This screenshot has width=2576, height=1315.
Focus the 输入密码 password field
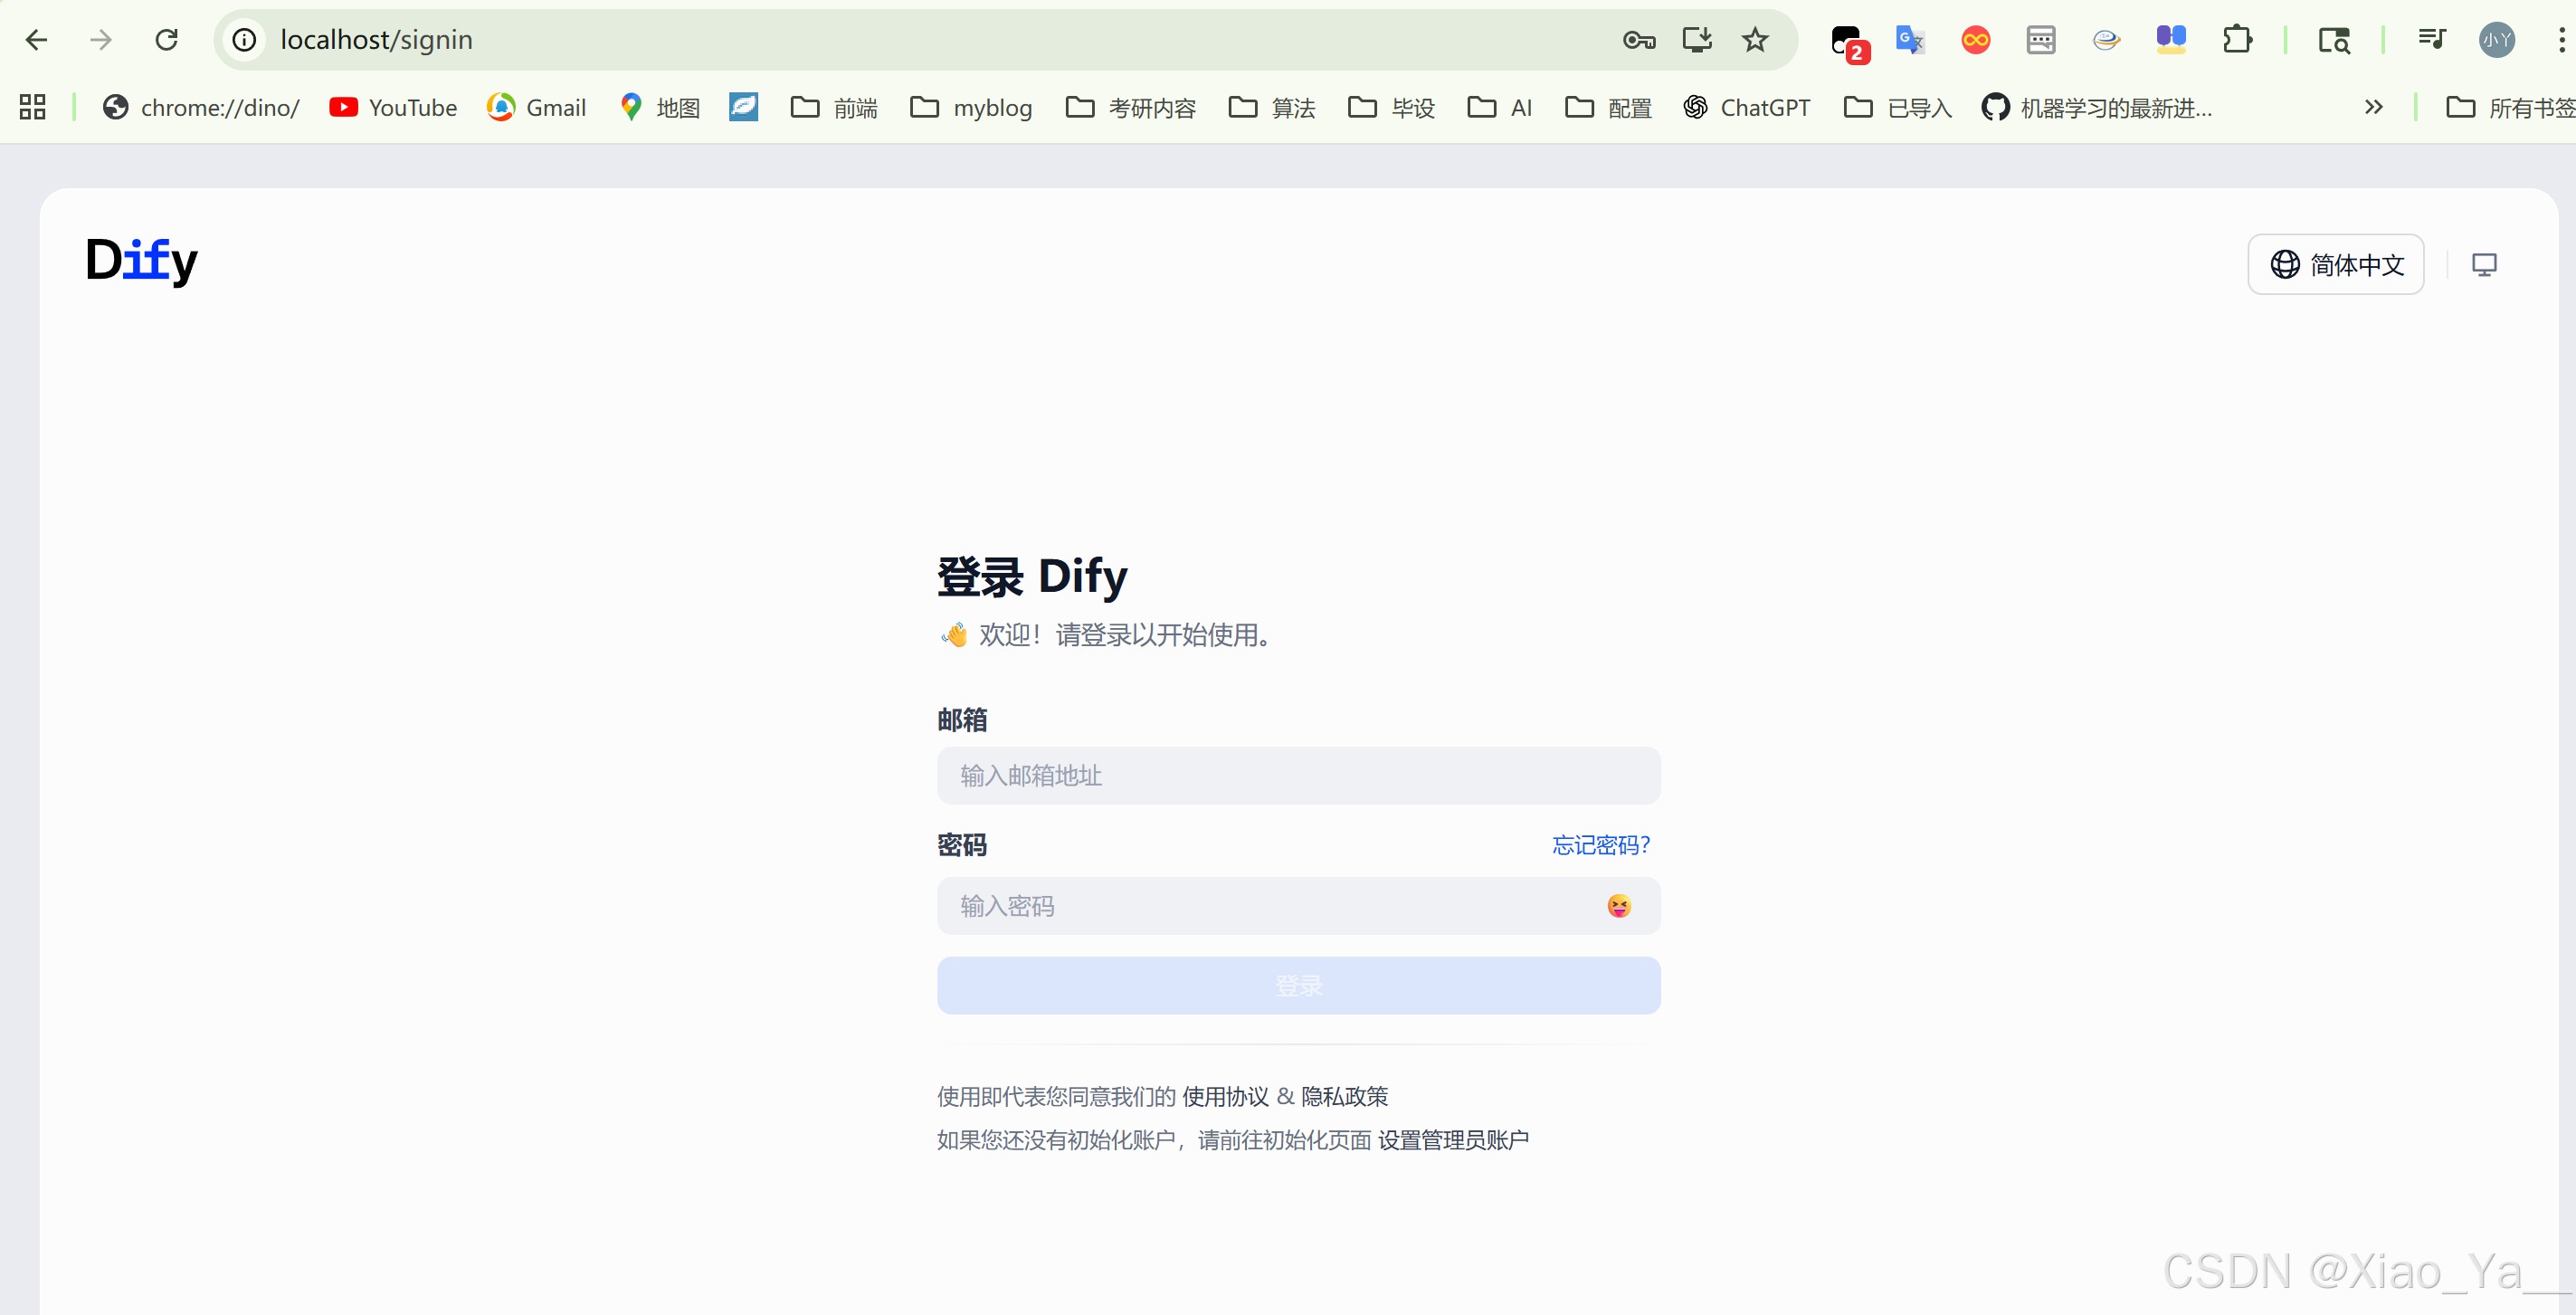pos(1270,906)
